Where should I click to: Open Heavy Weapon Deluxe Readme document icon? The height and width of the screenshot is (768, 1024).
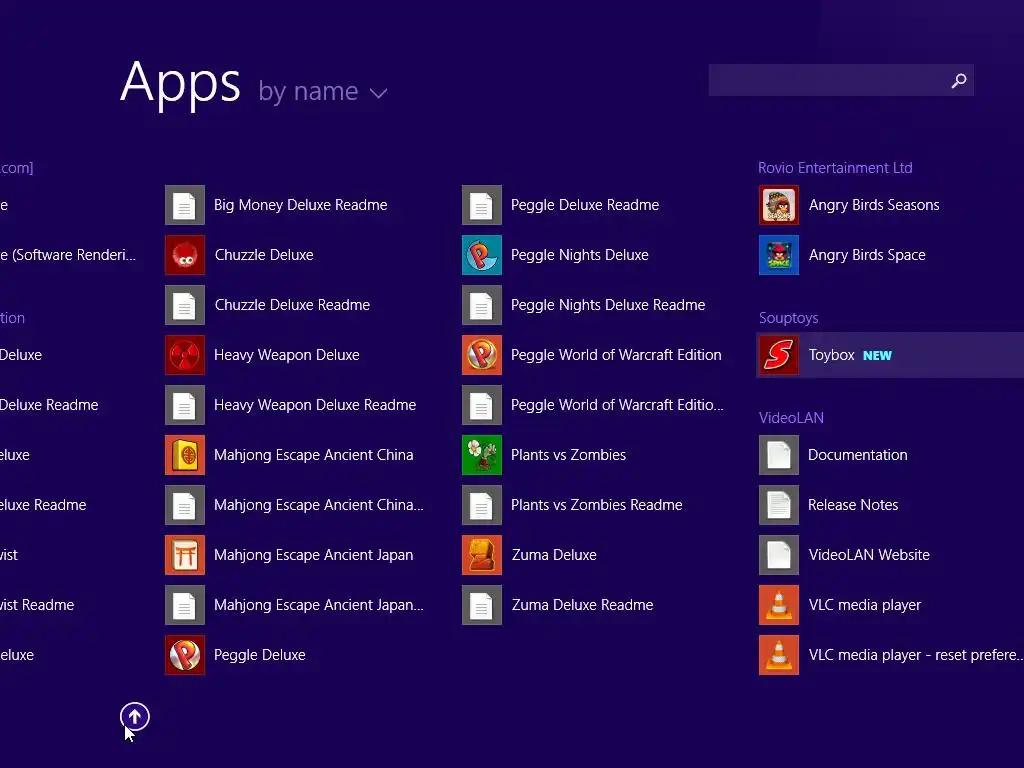coord(185,405)
